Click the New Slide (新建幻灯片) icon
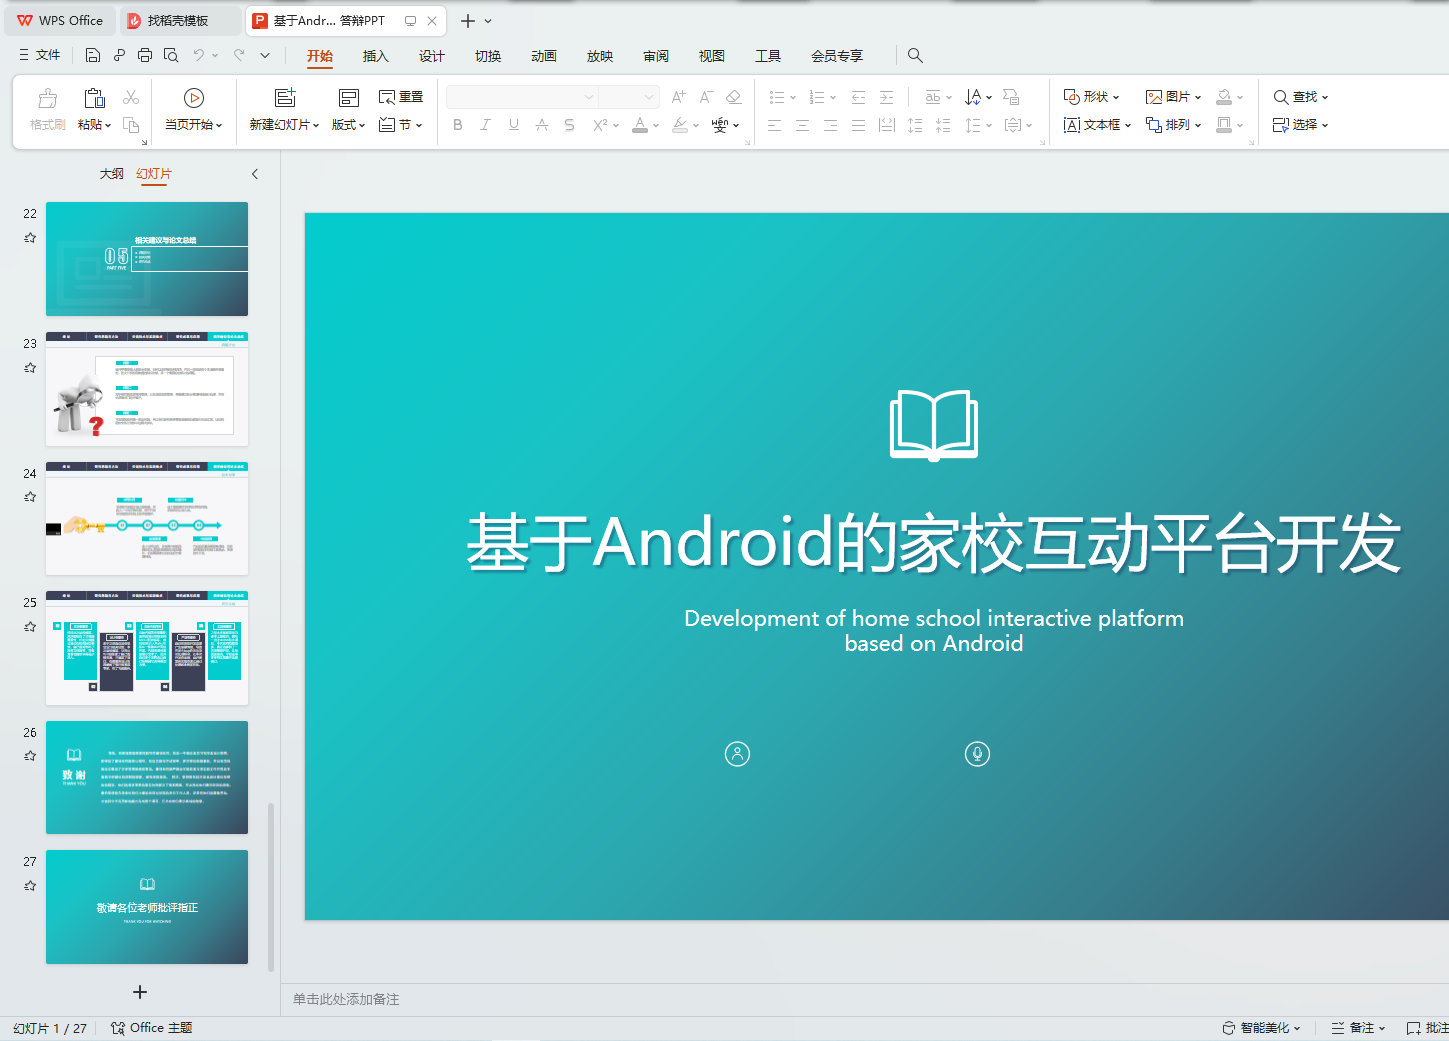 [x=285, y=98]
